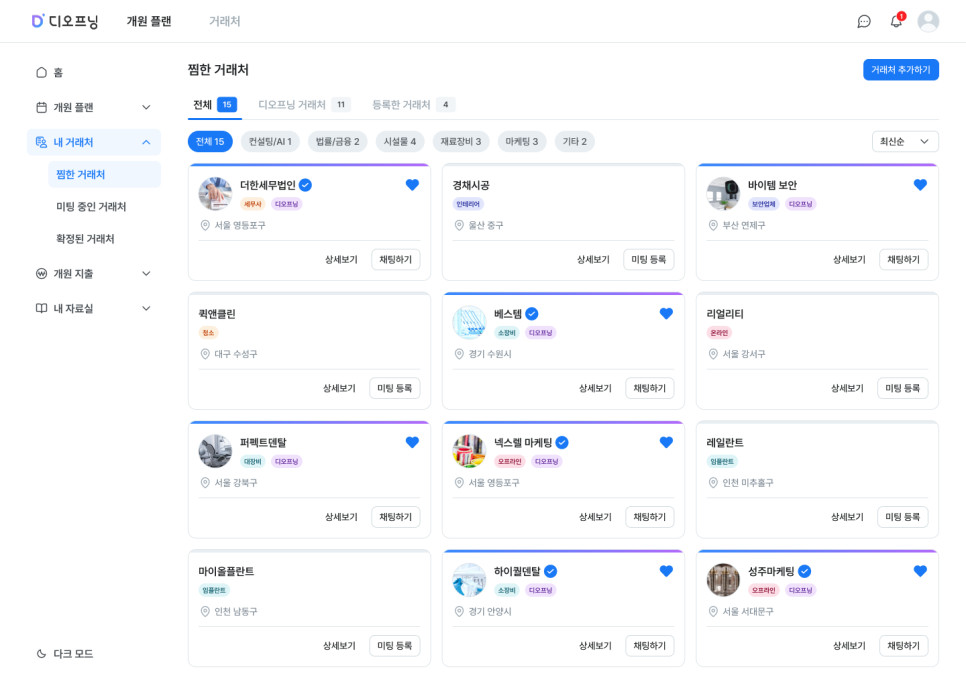Open 개원 플랜 in the top navigation
The width and height of the screenshot is (966, 694).
(x=149, y=22)
